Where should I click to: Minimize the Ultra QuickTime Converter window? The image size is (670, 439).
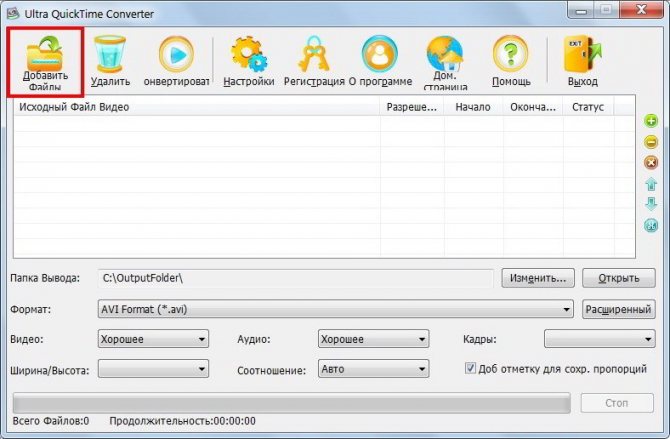tap(581, 10)
